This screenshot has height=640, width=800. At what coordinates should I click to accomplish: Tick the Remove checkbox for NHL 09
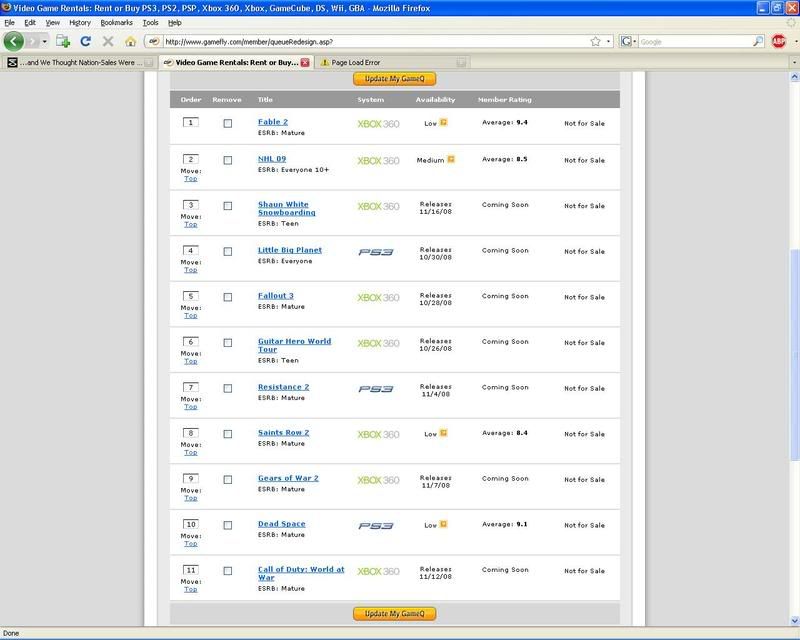click(x=228, y=160)
